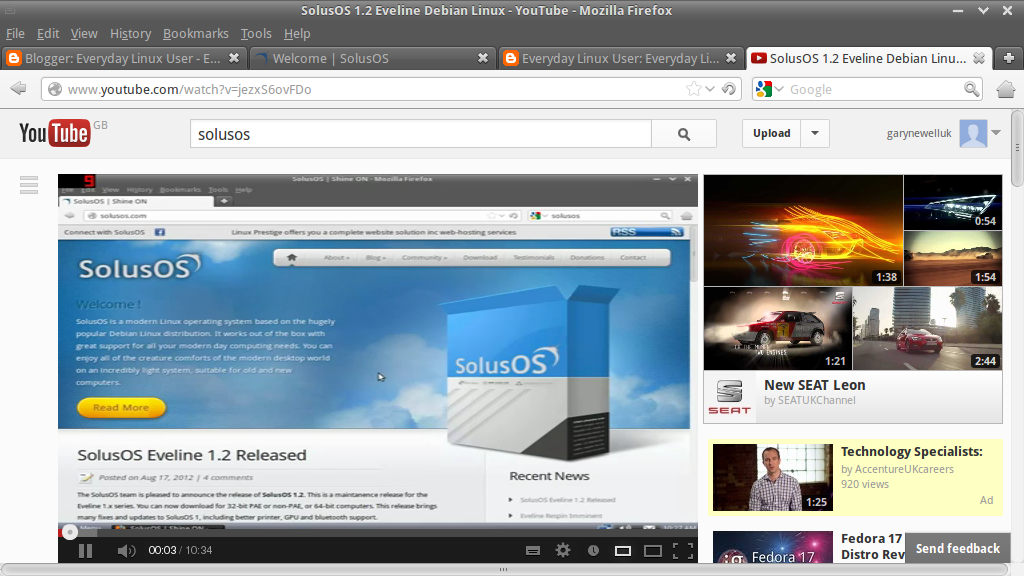Open the 1:54 video thumbnail
Viewport: 1024px width, 576px height.
[953, 258]
